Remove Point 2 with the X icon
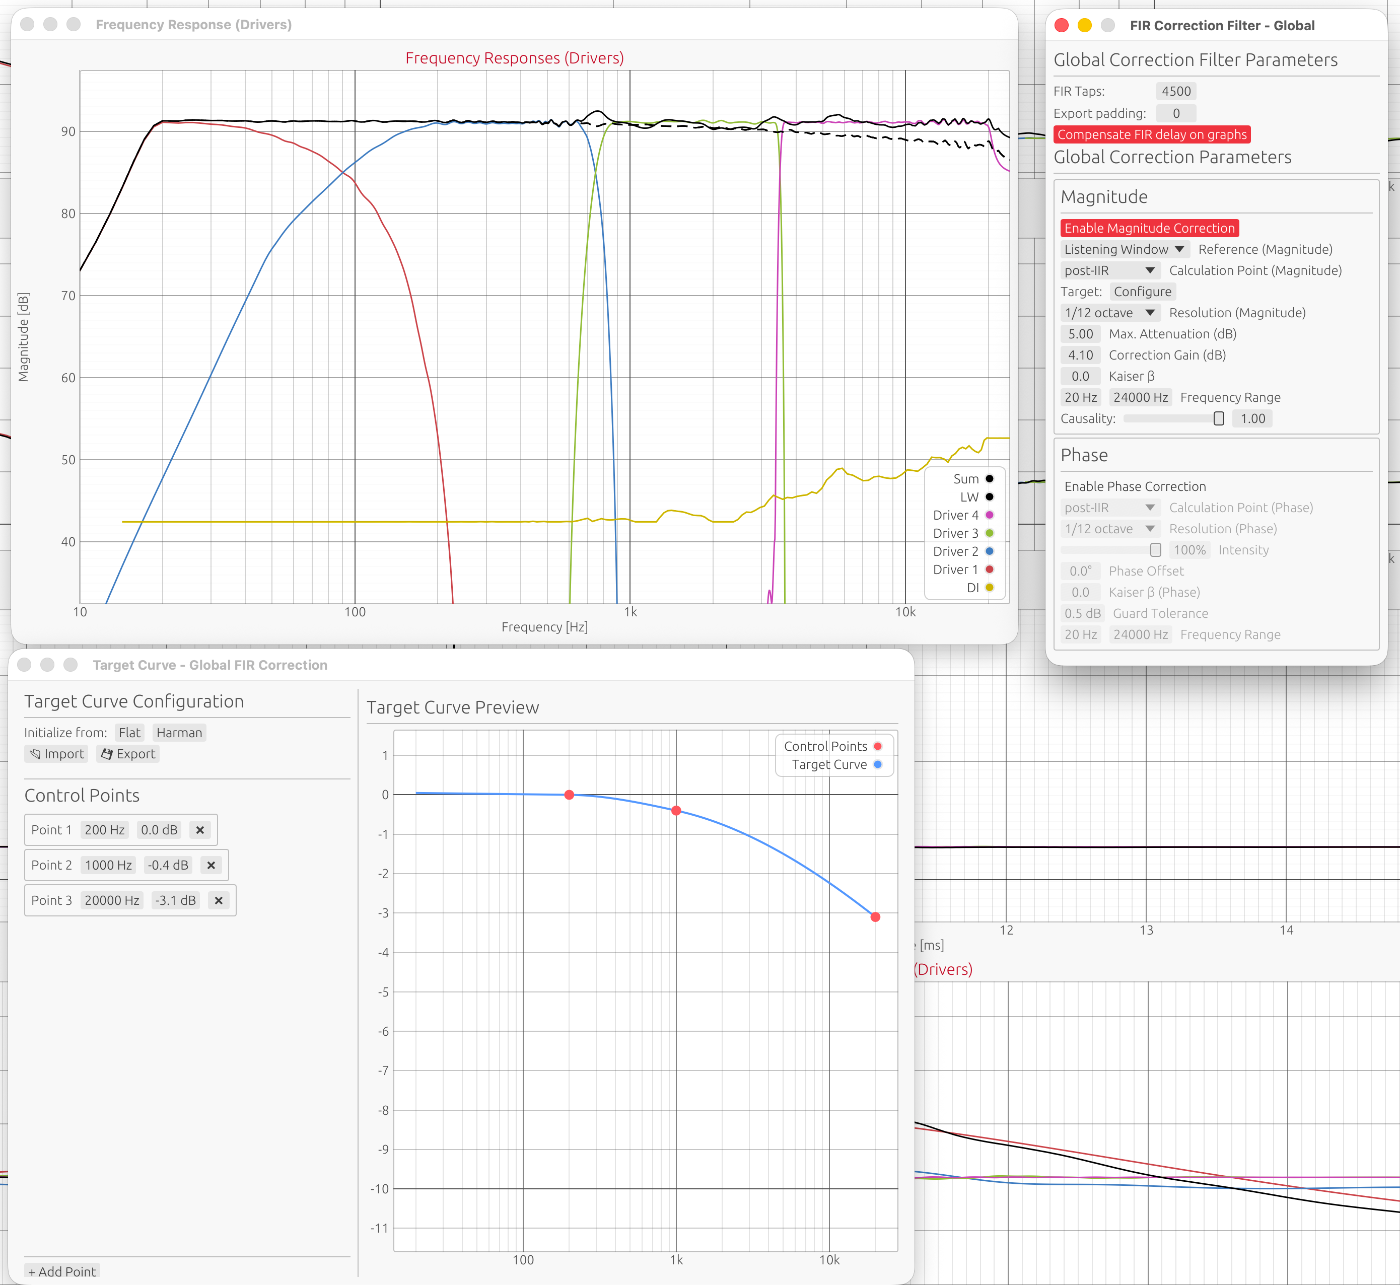 pyautogui.click(x=211, y=865)
